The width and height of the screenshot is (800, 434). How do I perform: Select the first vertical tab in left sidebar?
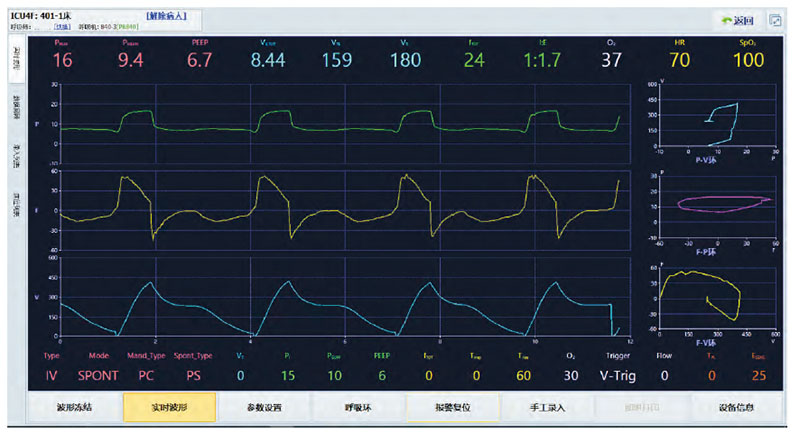17,60
